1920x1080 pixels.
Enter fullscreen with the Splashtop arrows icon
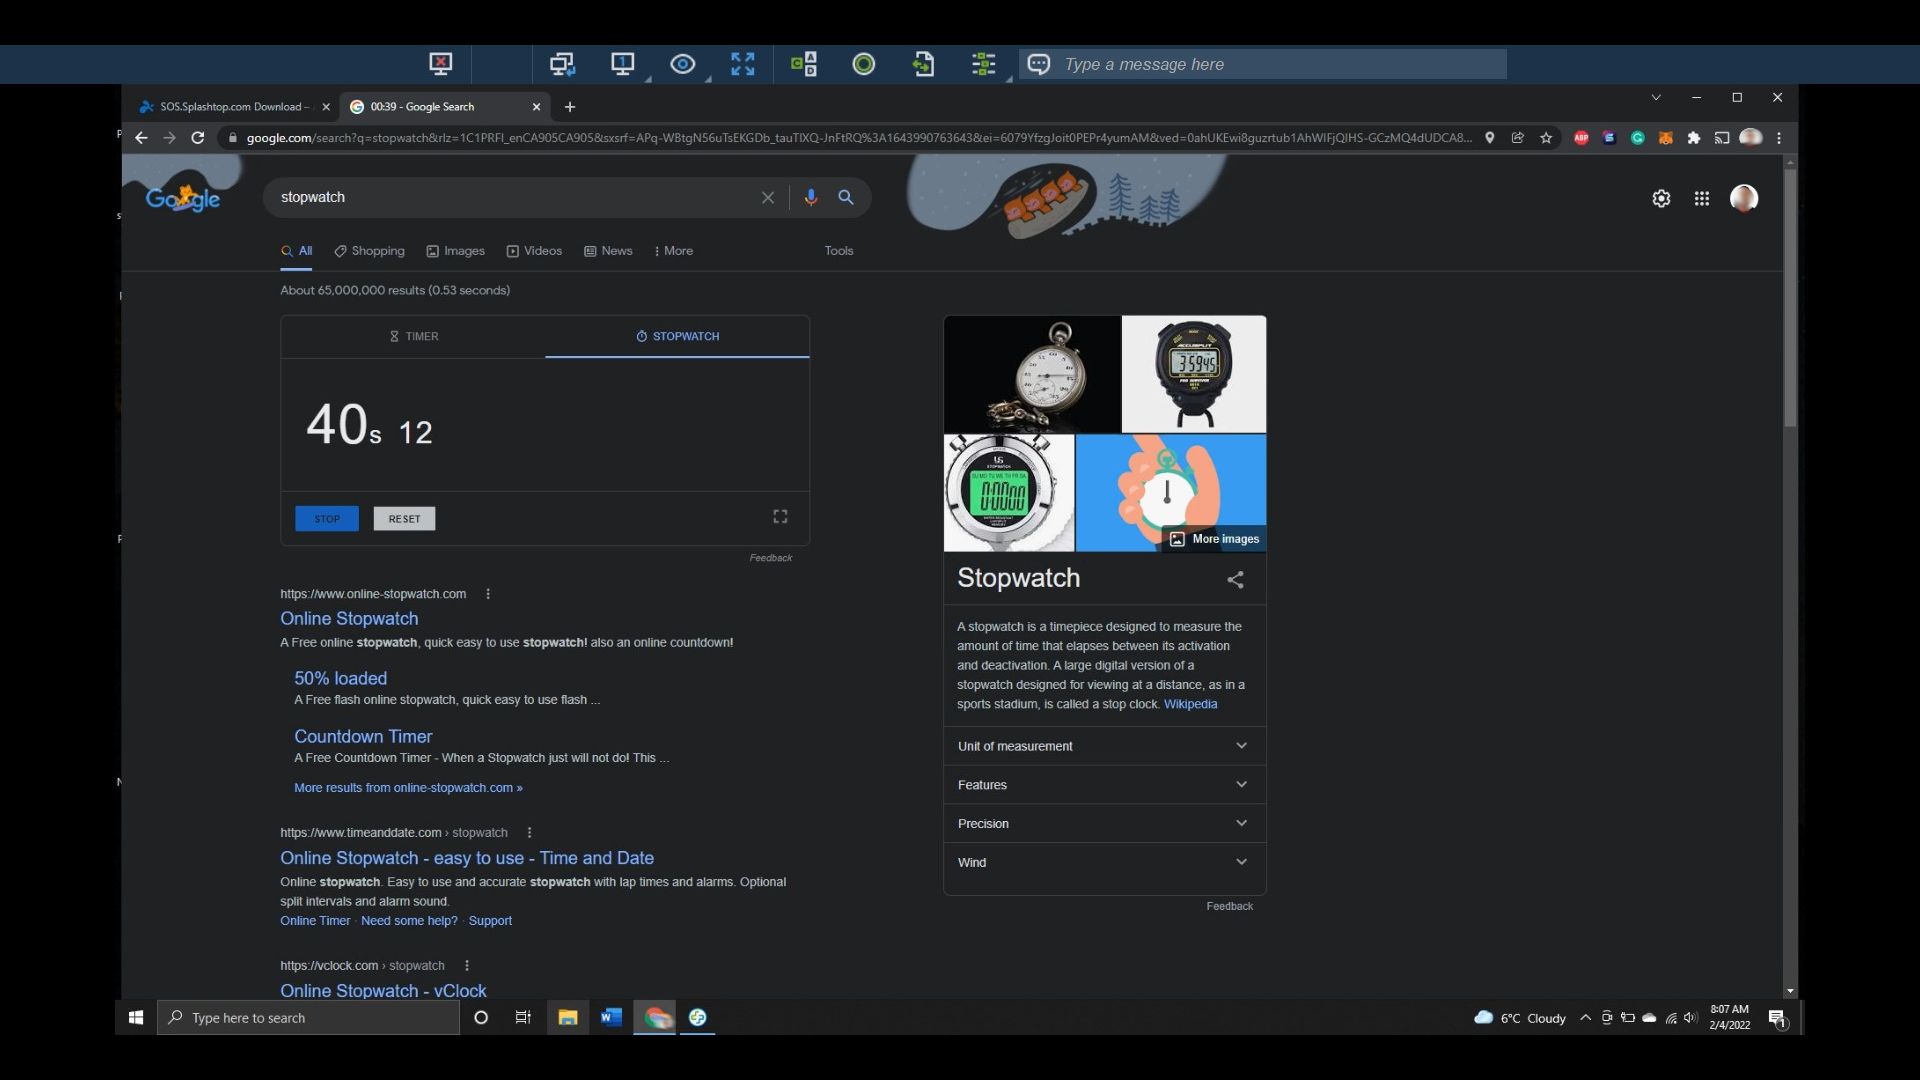742,63
